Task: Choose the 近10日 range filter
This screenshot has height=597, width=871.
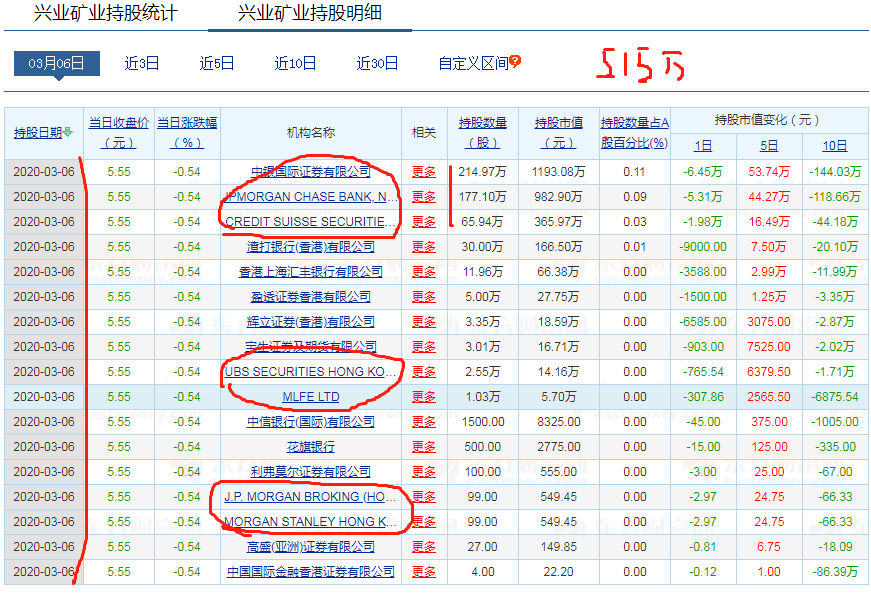Action: click(x=295, y=63)
